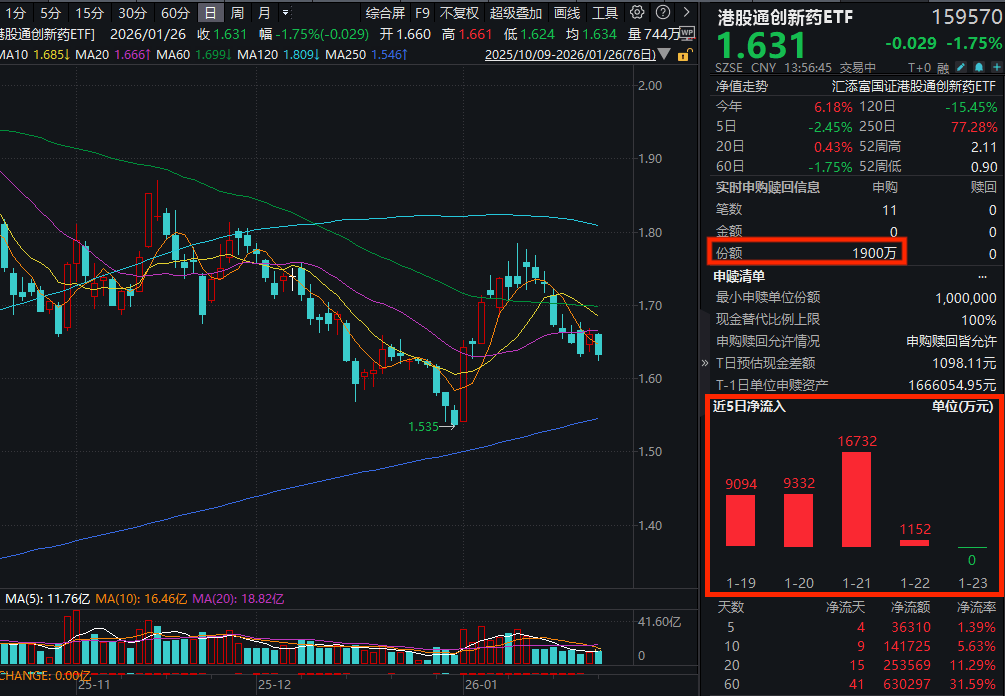
Task: Click the settings gear icon
Action: [637, 12]
